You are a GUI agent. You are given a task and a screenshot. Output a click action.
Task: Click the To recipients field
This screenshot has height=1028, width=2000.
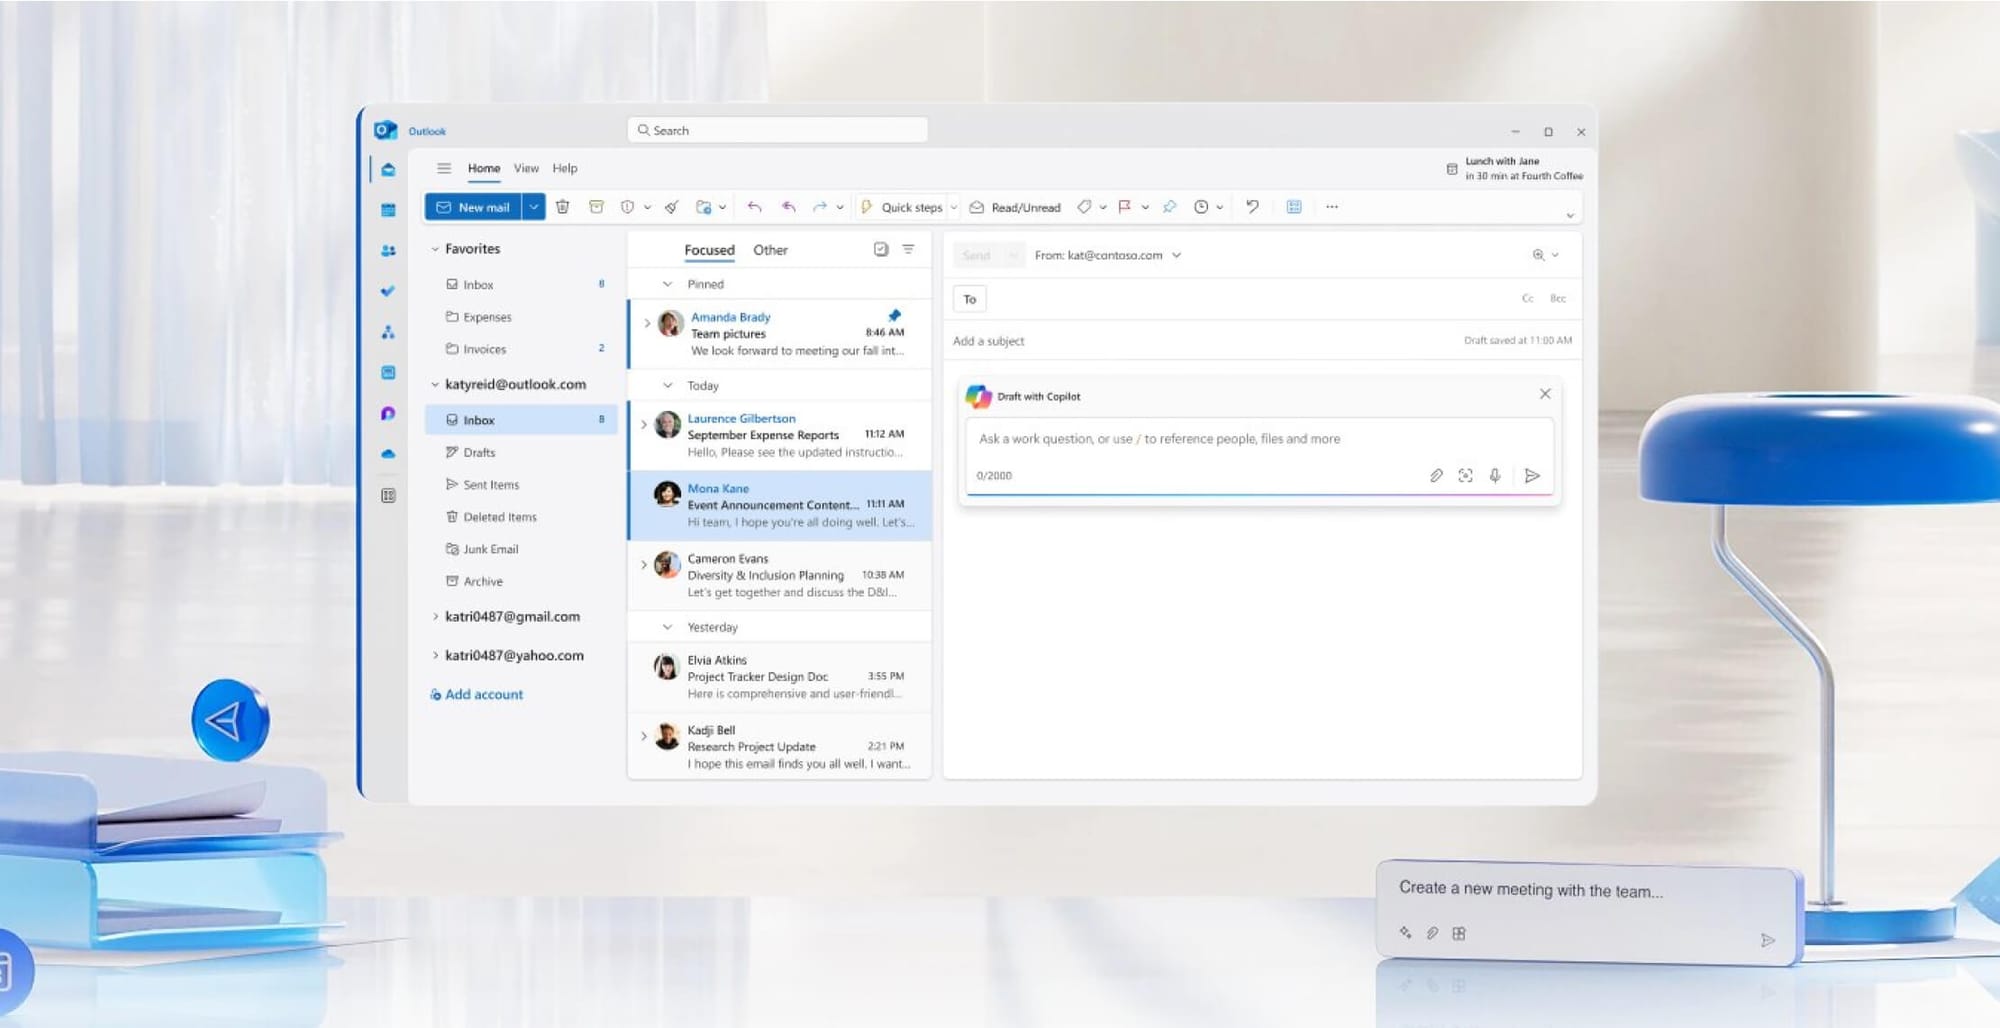tap(968, 298)
